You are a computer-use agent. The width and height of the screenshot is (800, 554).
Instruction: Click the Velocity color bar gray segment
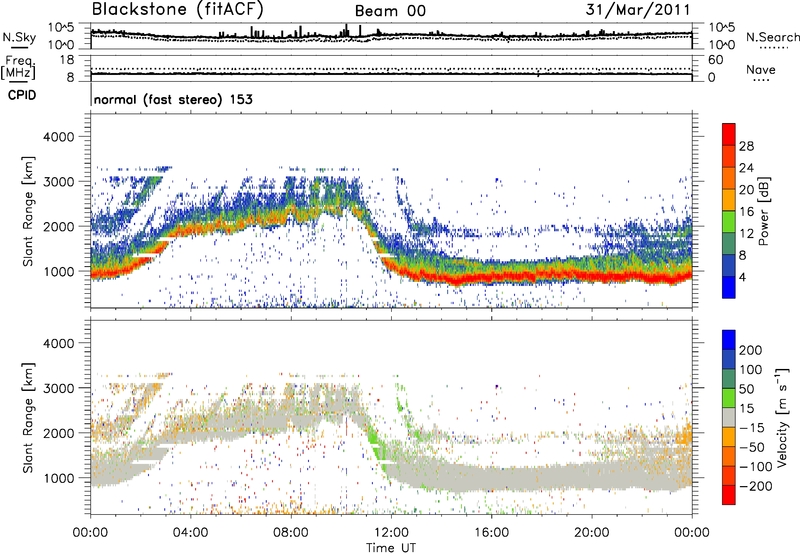click(729, 418)
